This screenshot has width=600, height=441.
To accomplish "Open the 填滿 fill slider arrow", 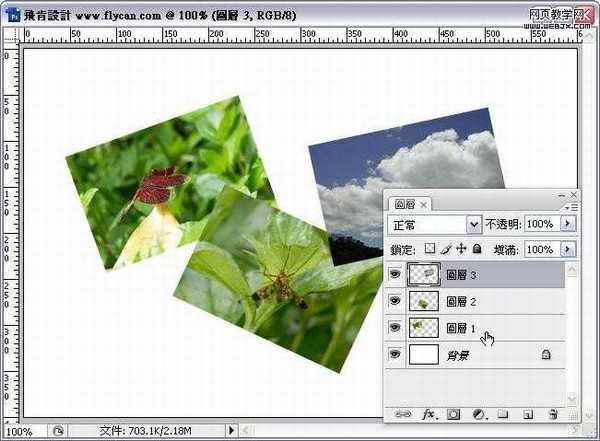I will click(568, 249).
